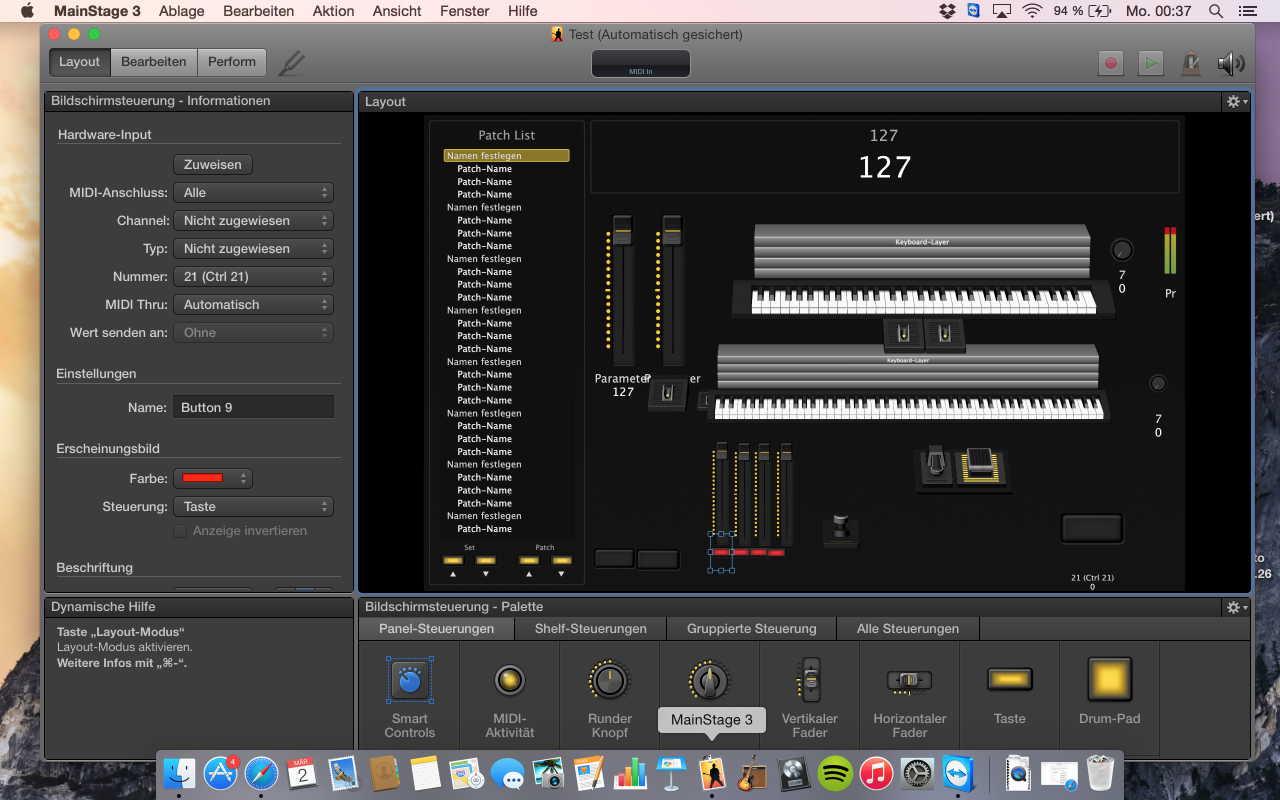Select the knob palette item behind the MainStage tooltip

[x=710, y=680]
